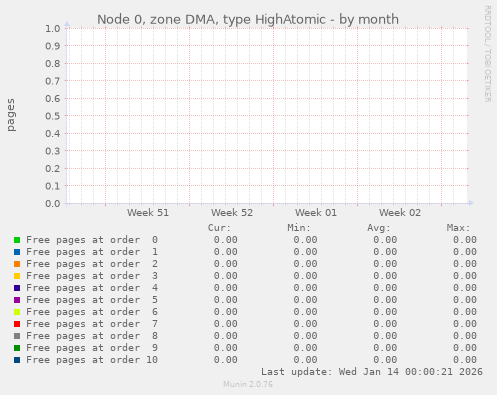Click the 'Munin 2.0.76' footer text
Screen dimensions: 497x395
coord(248,384)
